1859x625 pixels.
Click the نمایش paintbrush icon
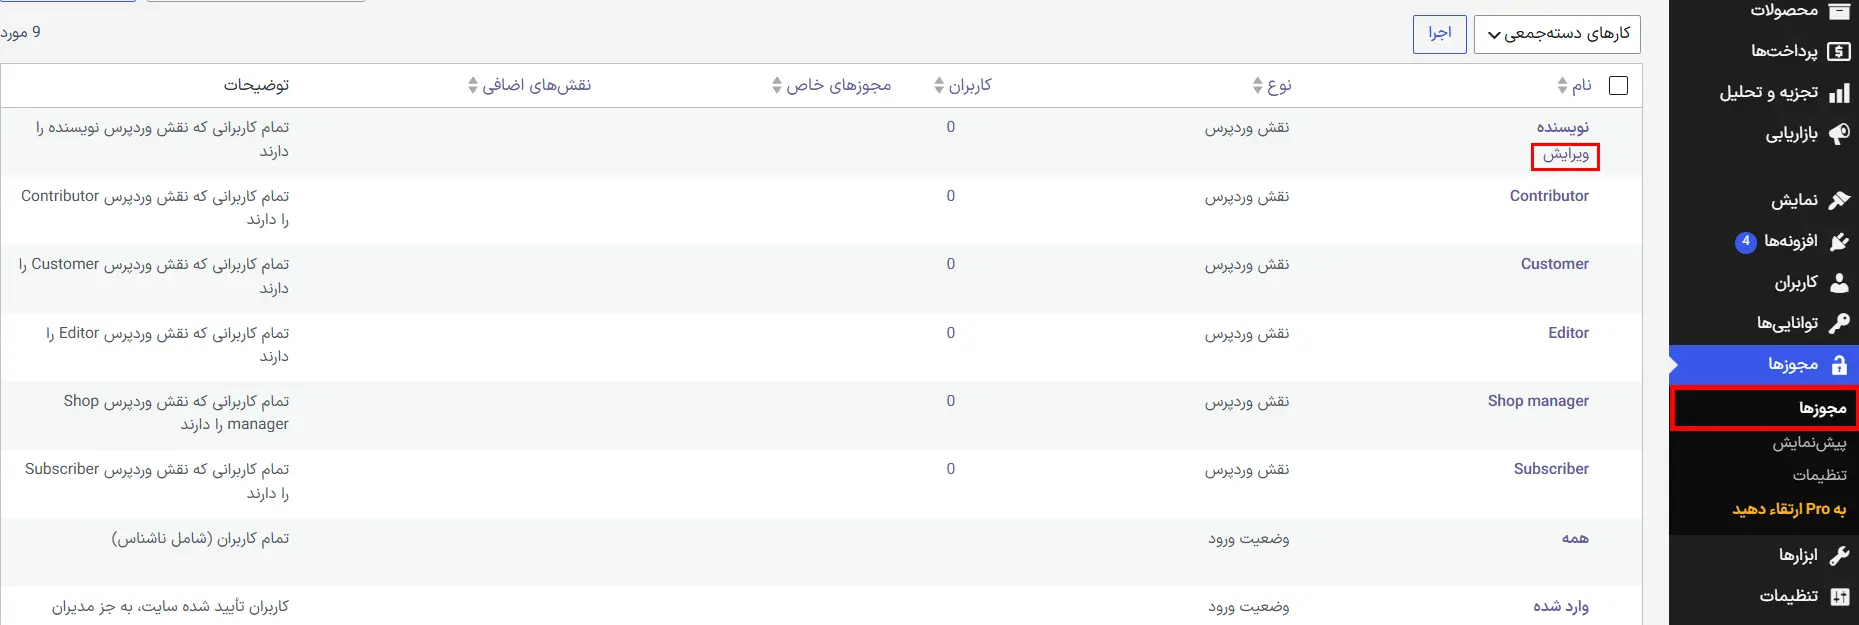(x=1839, y=200)
